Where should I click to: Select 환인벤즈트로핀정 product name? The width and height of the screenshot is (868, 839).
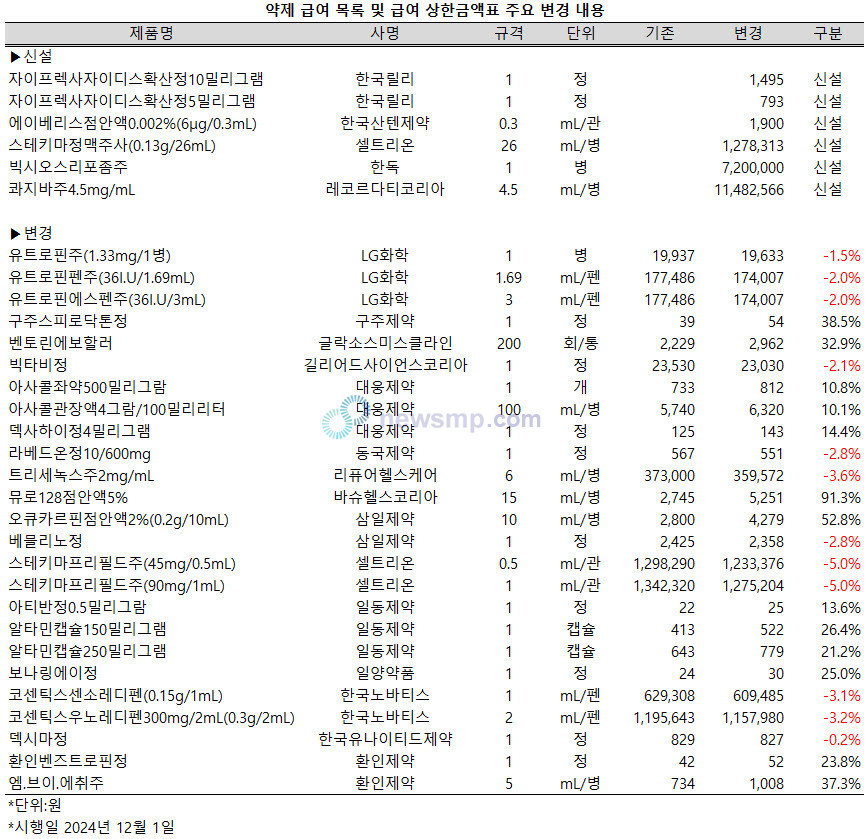point(68,761)
